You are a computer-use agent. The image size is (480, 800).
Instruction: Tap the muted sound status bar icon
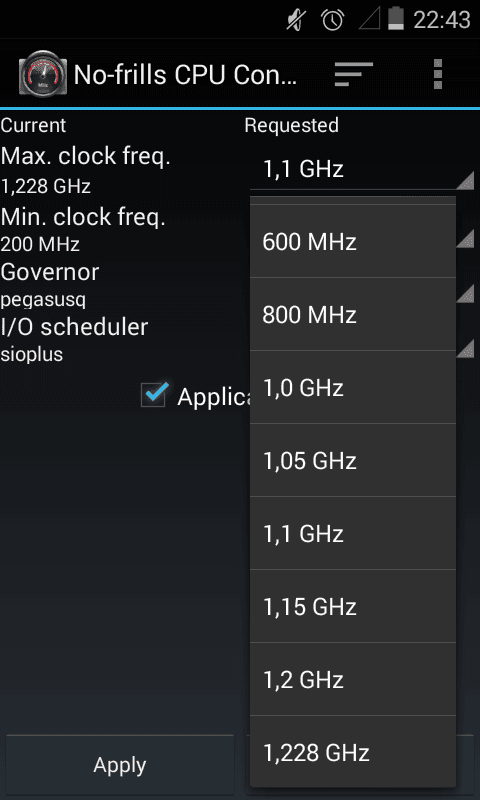(x=296, y=20)
